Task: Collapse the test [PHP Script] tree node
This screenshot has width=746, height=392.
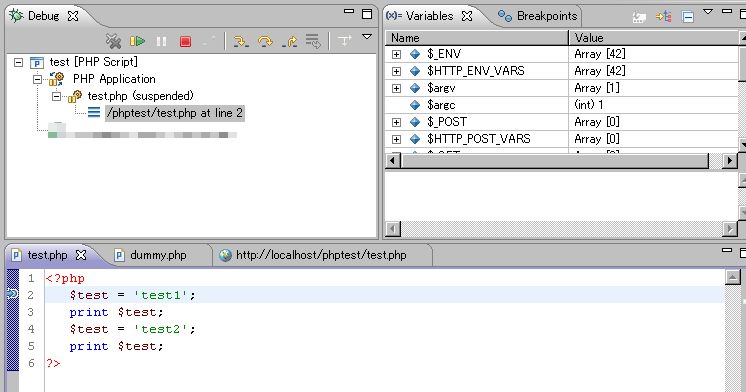Action: point(19,62)
